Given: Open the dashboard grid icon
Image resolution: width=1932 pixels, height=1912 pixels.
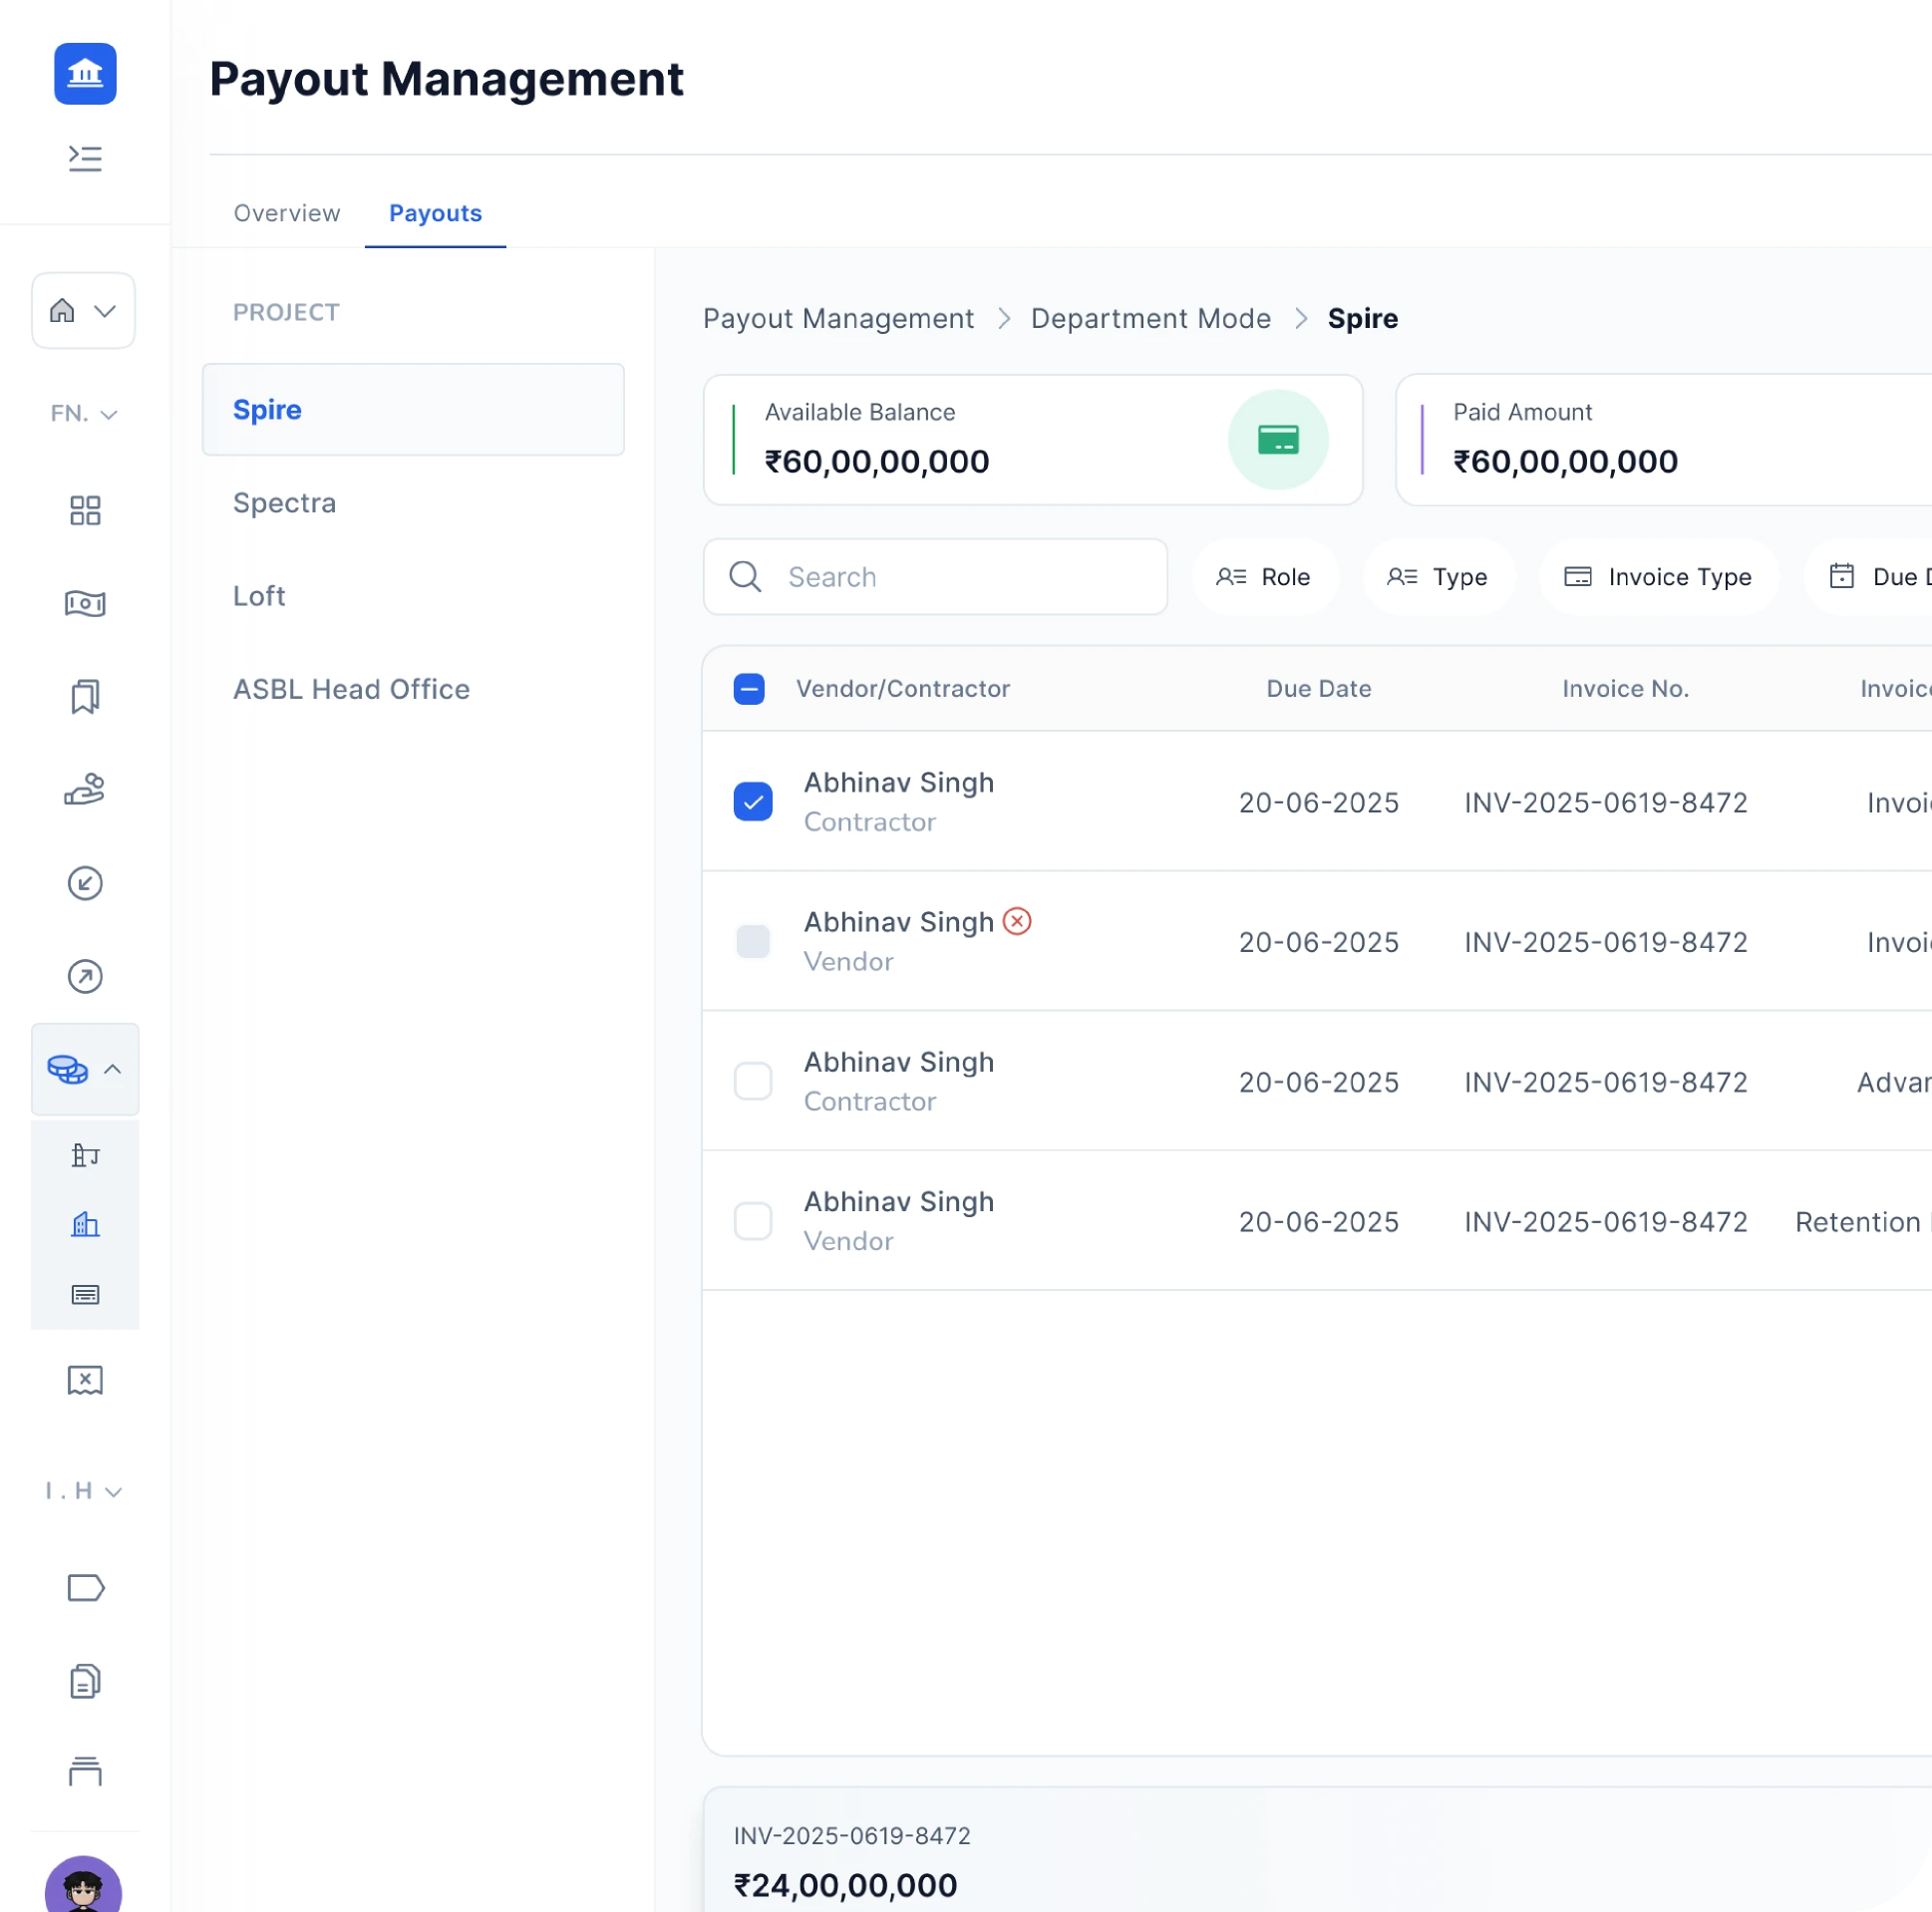Looking at the screenshot, I should tap(85, 510).
